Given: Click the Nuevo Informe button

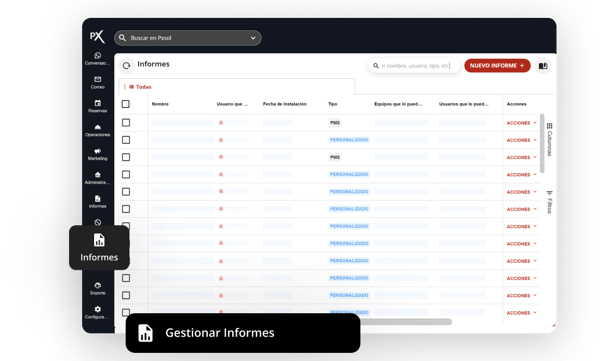Looking at the screenshot, I should click(x=497, y=65).
